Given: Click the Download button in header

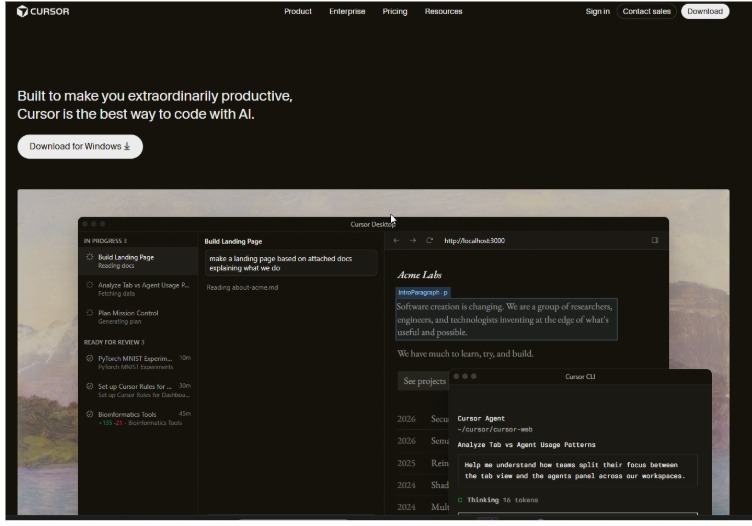Looking at the screenshot, I should [705, 11].
